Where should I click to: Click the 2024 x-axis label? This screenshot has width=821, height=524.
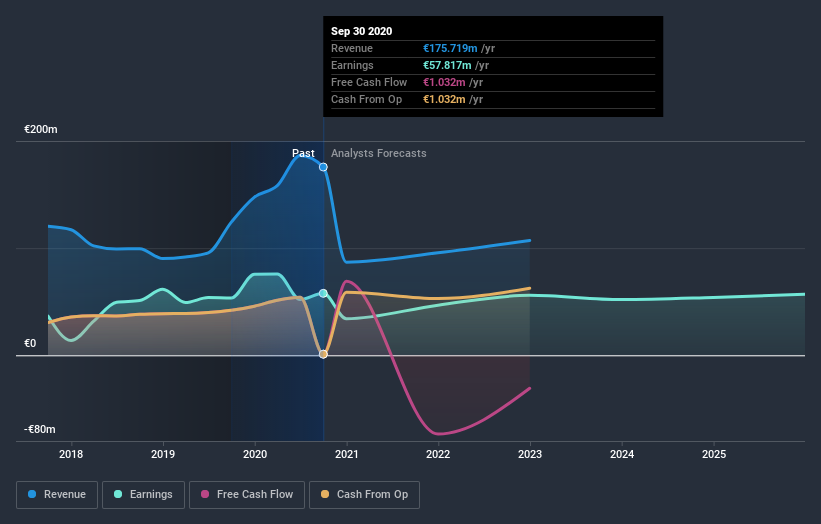622,454
